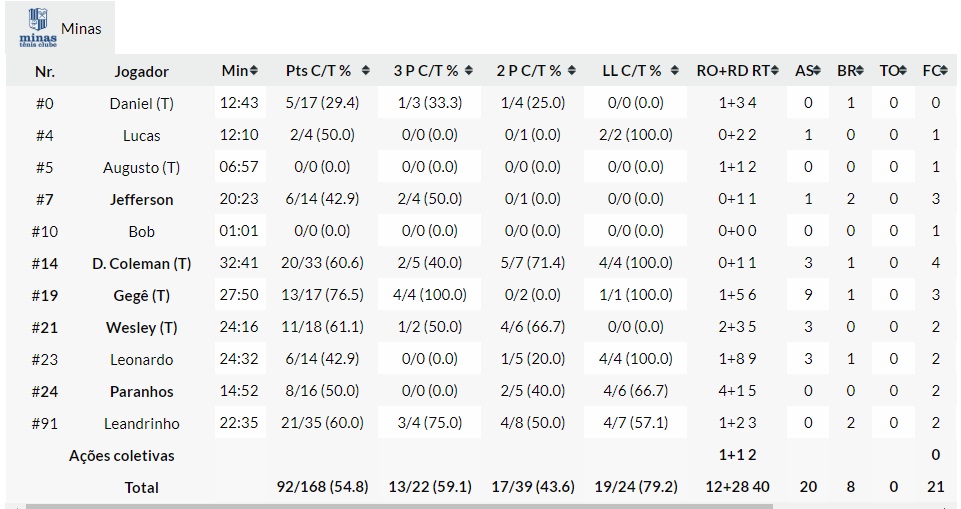Click the Minas team logo
The image size is (961, 509).
37,27
